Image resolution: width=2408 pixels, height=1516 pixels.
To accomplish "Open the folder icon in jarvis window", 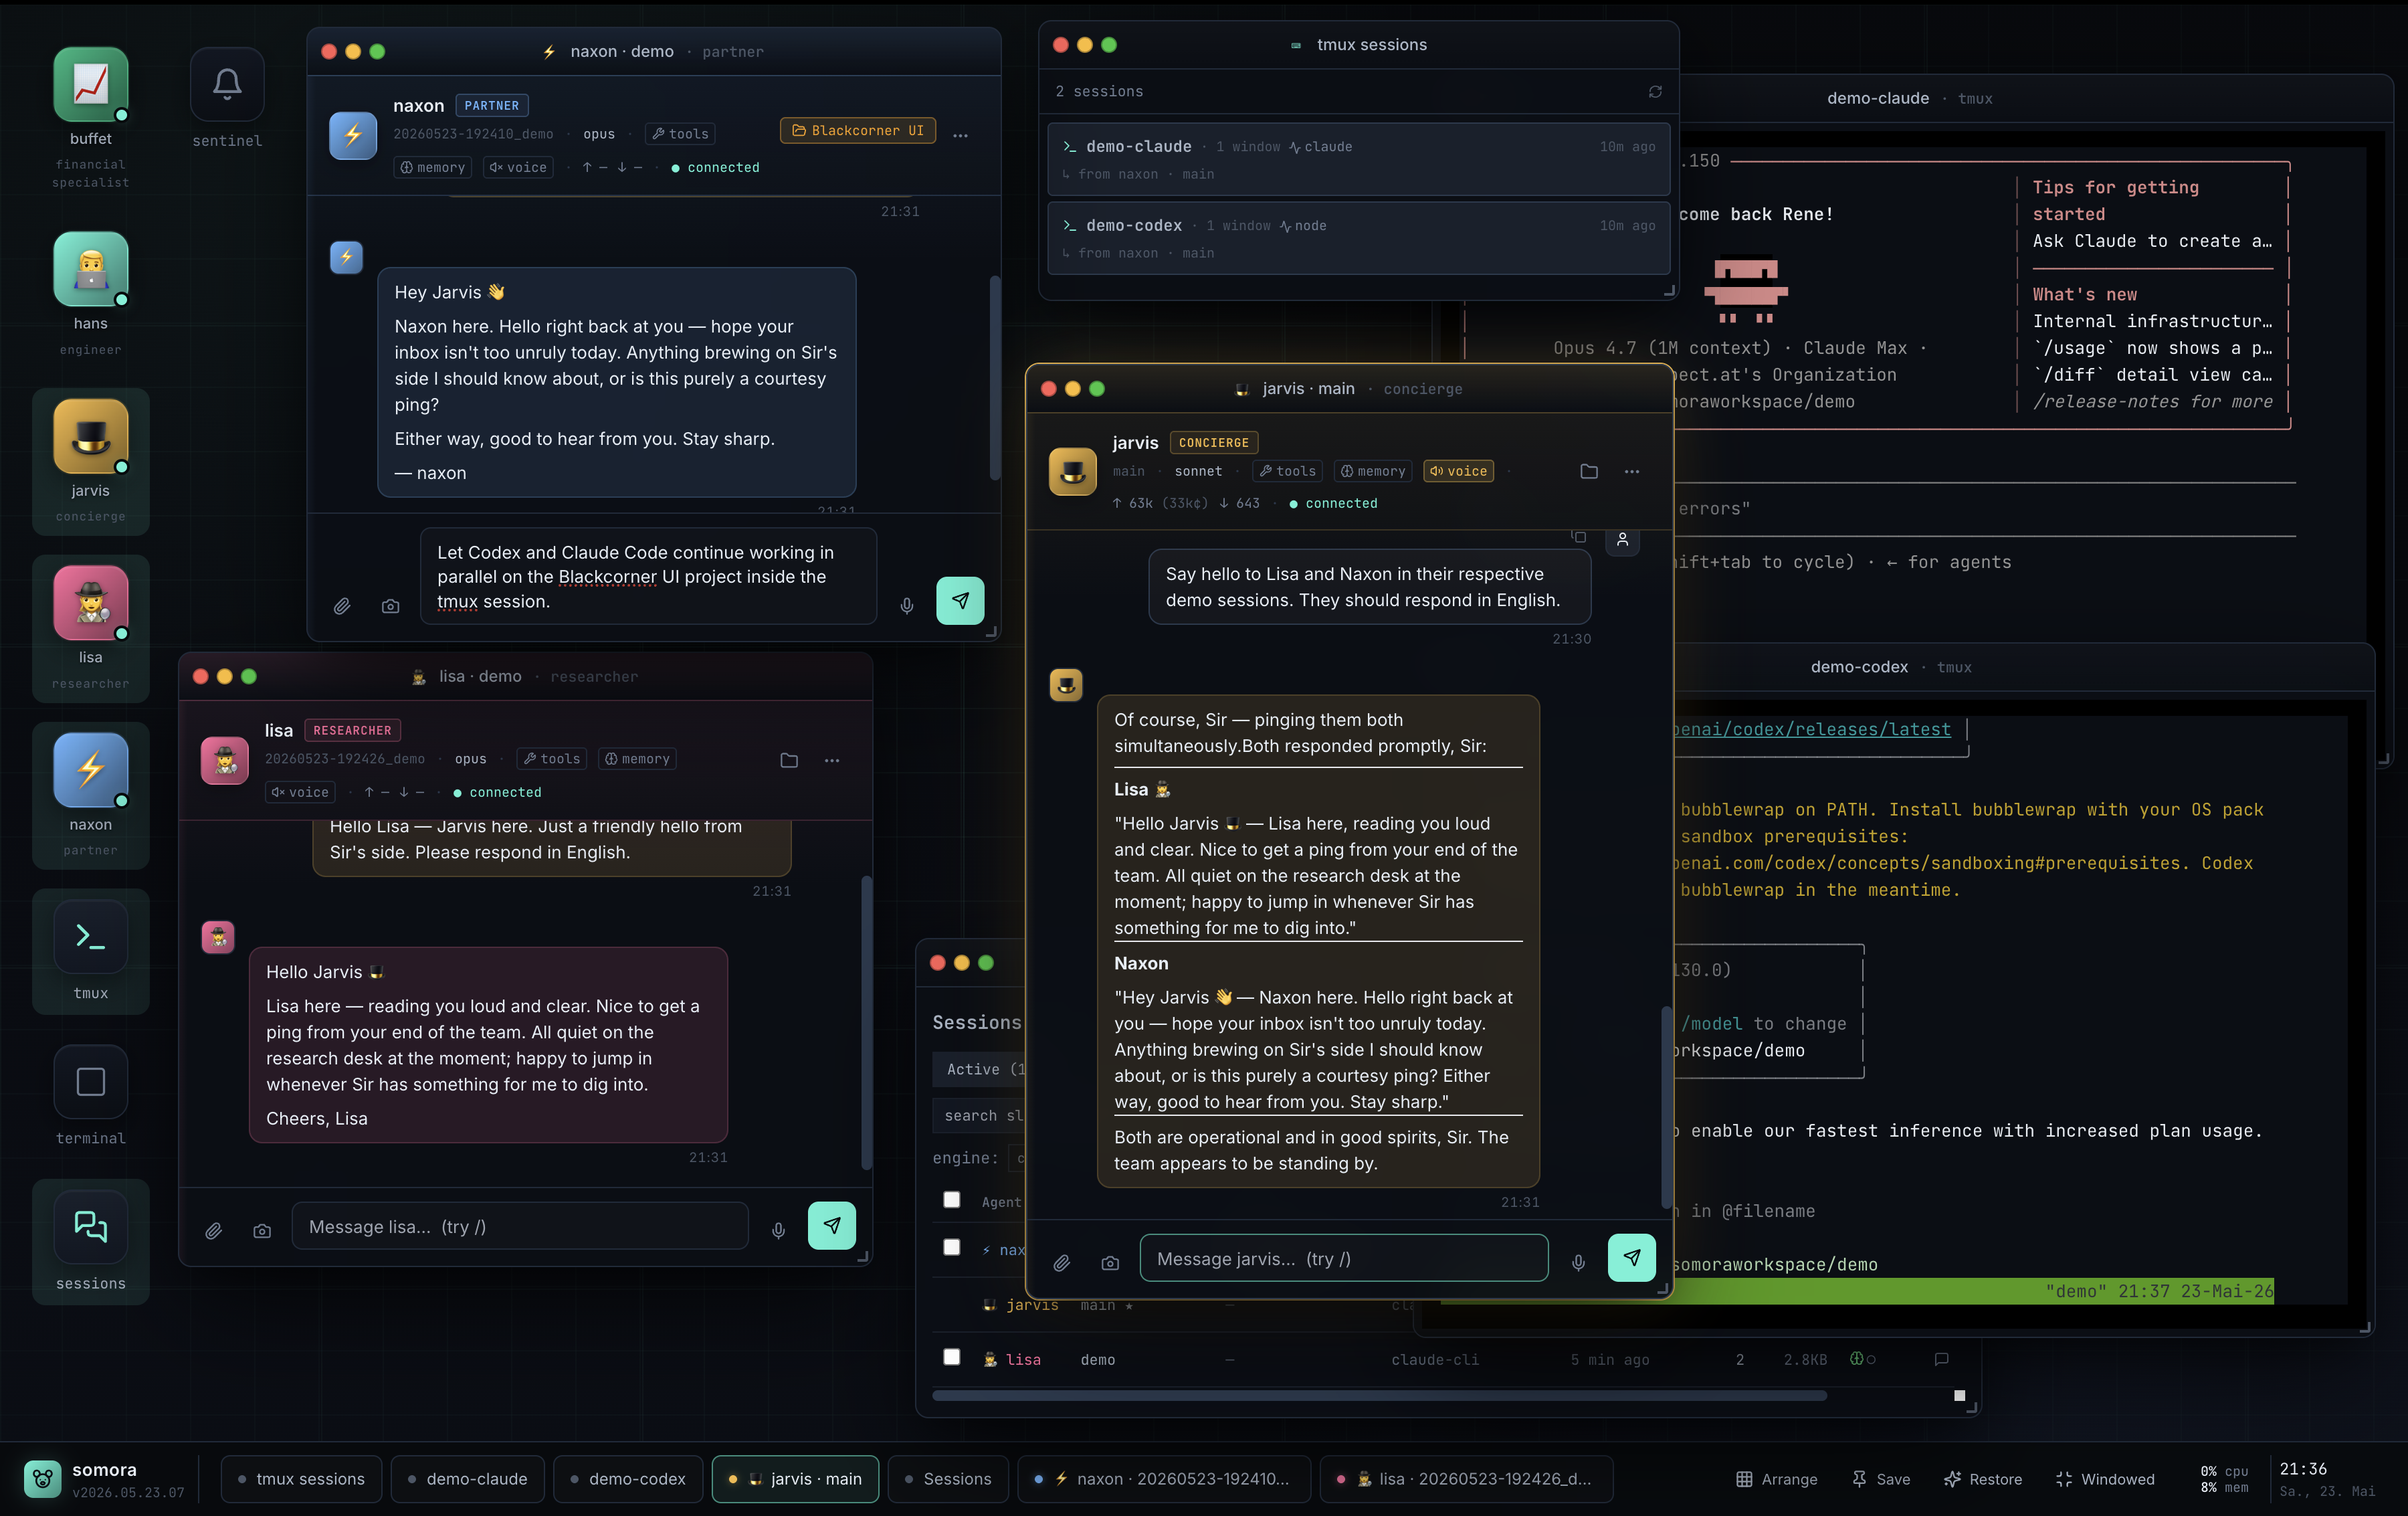I will point(1589,471).
